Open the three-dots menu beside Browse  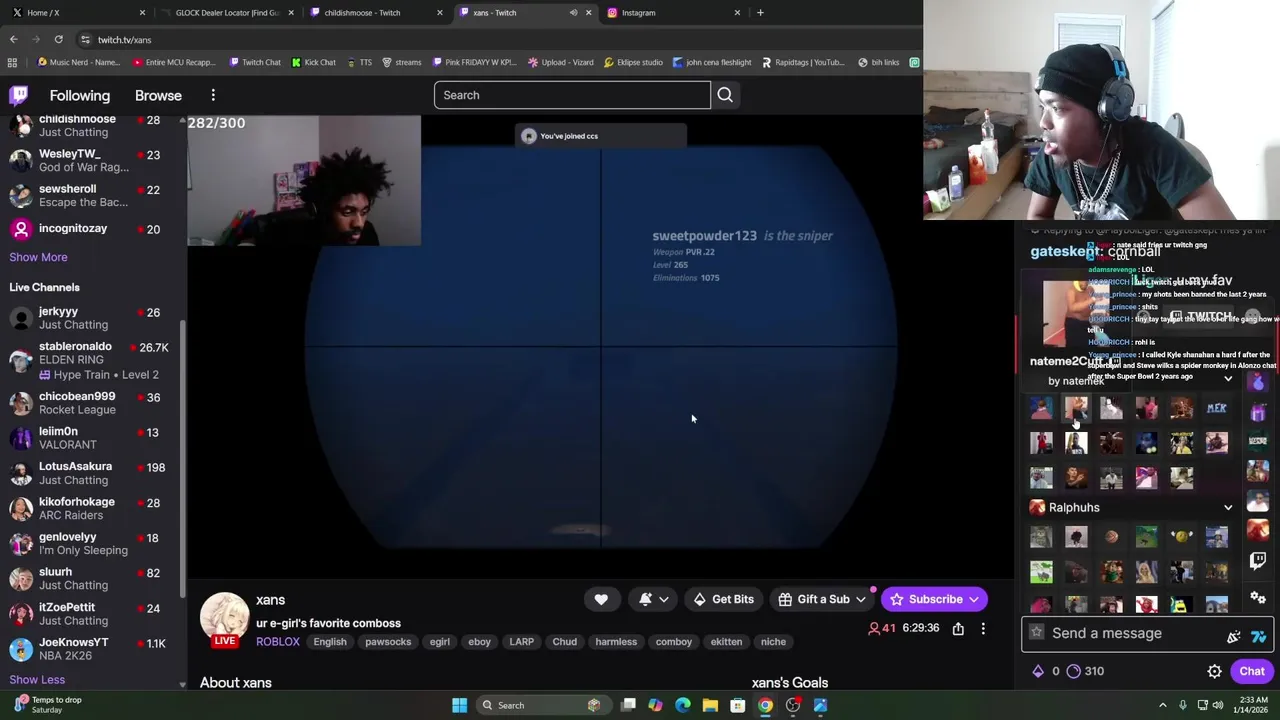(x=213, y=95)
